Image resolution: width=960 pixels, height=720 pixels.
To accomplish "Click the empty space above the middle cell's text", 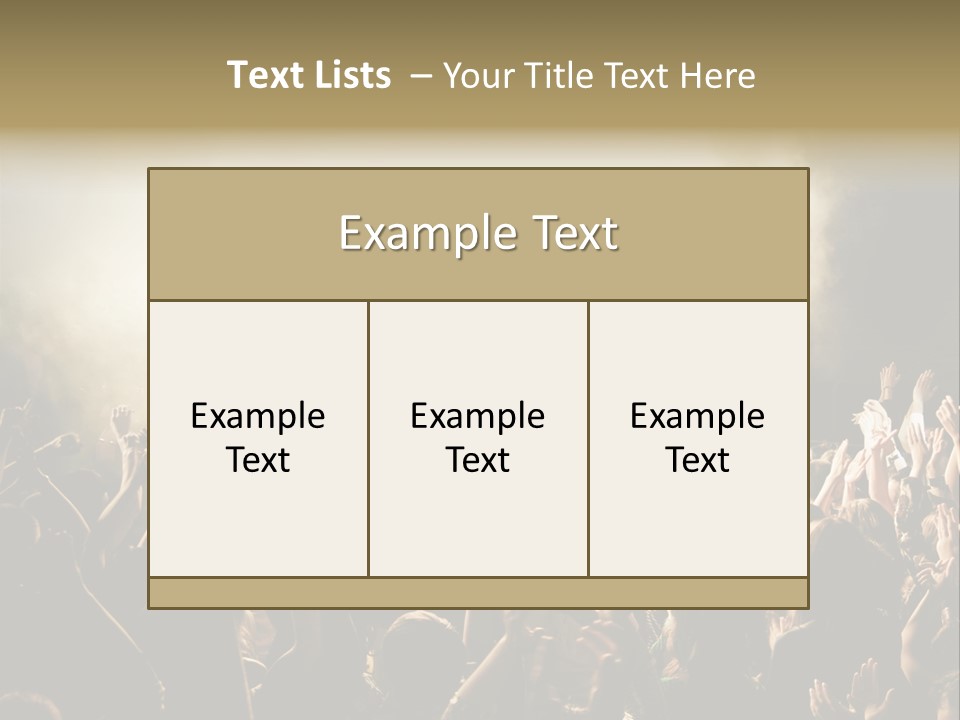I will (x=478, y=345).
